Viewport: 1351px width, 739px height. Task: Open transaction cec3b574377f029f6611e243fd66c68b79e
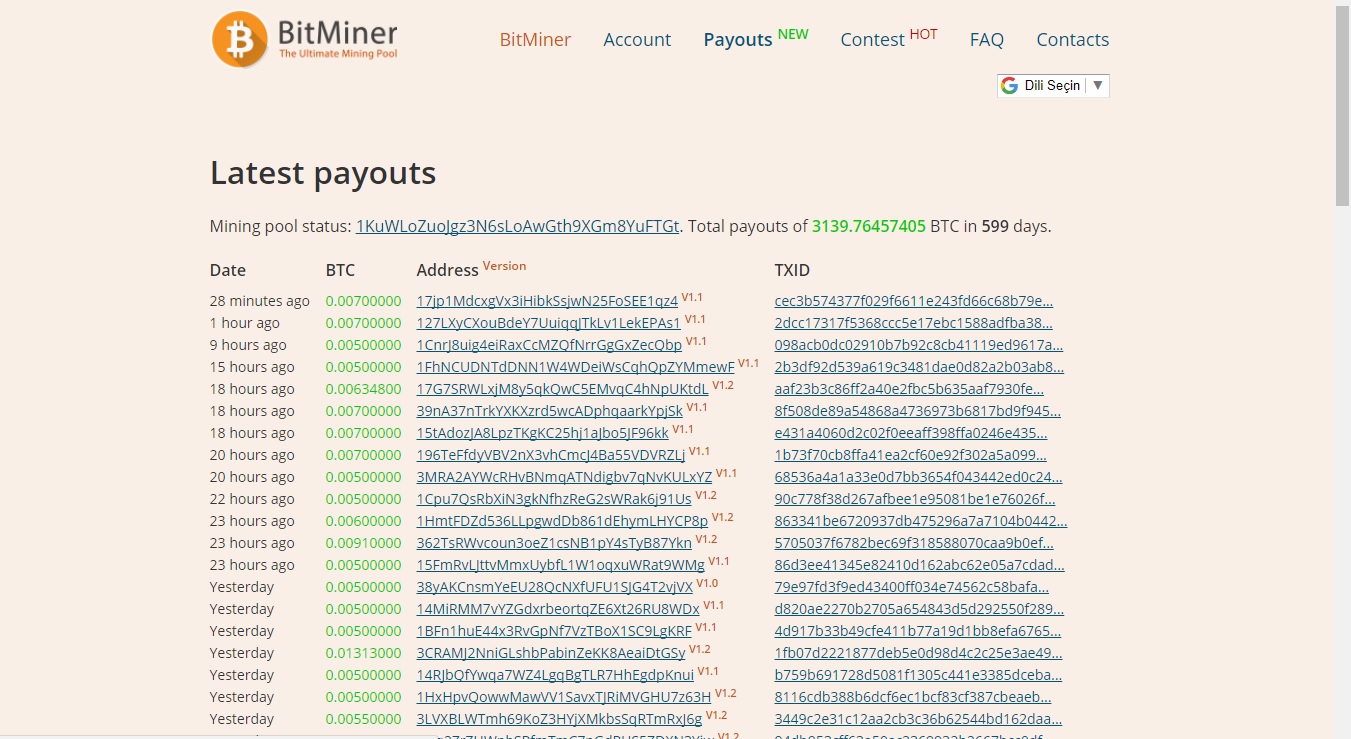[x=914, y=301]
